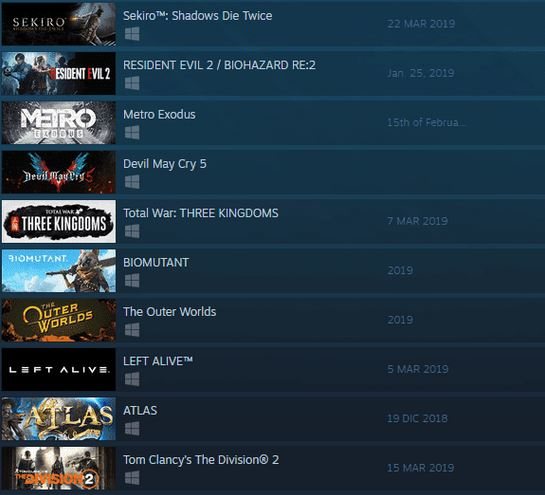Click the Windows icon under Resident Evil 2
This screenshot has width=545, height=495.
[132, 83]
